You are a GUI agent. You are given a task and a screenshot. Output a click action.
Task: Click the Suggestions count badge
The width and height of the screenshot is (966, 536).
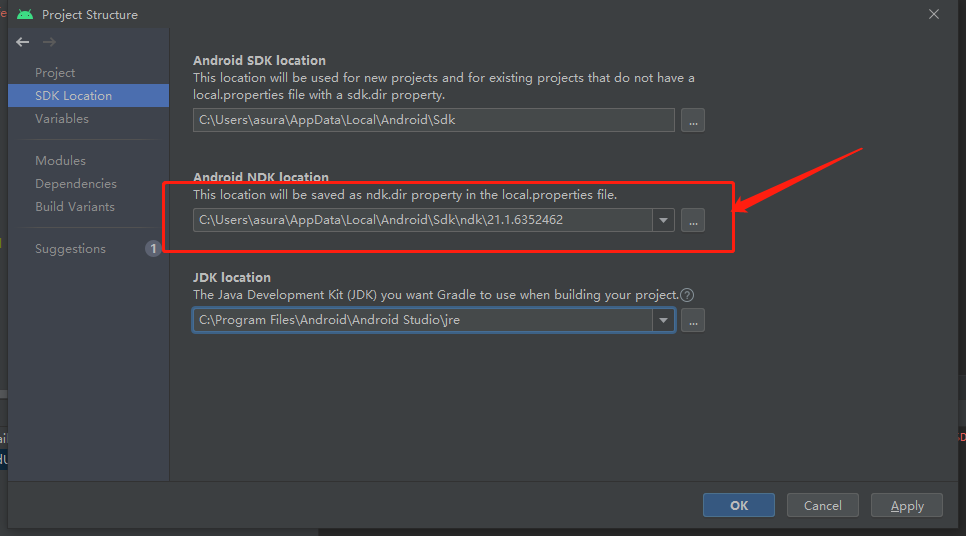(153, 249)
